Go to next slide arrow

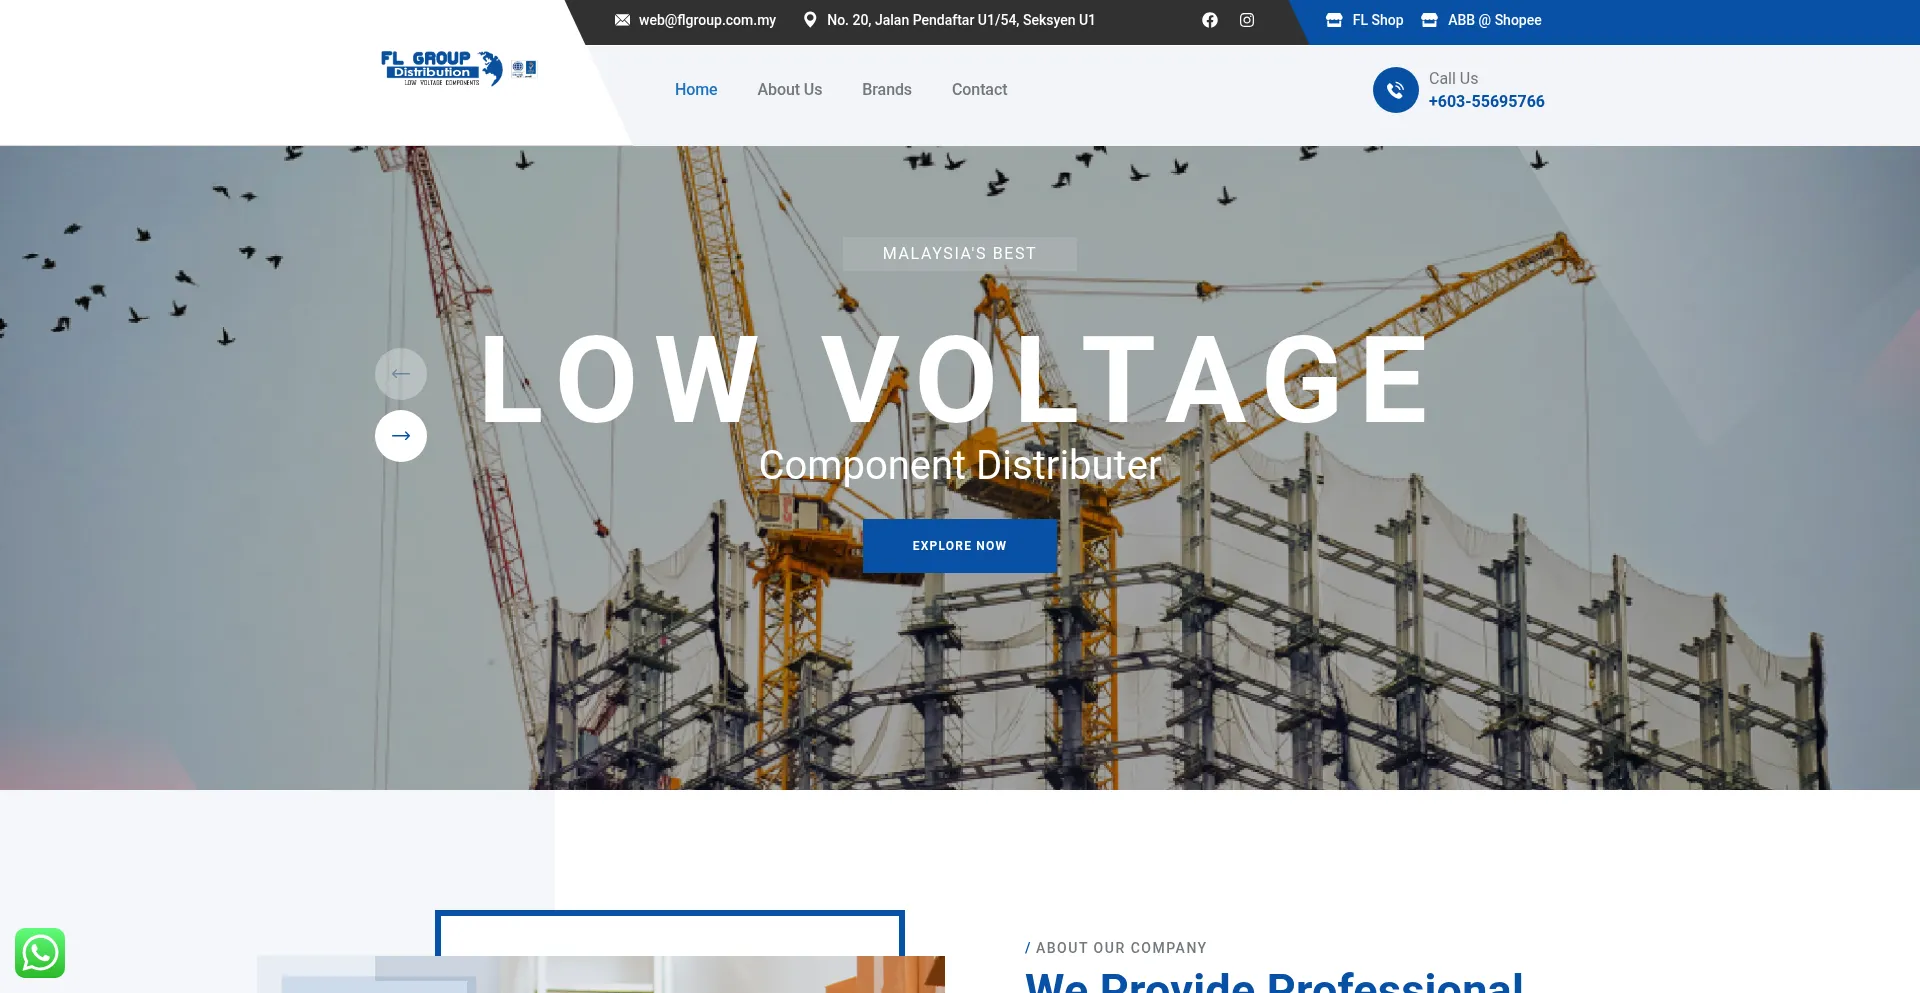click(401, 436)
